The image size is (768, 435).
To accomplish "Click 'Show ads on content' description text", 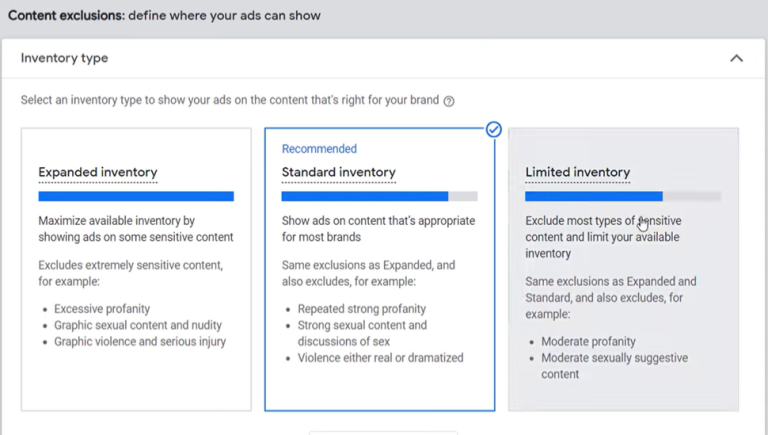I will (x=378, y=229).
